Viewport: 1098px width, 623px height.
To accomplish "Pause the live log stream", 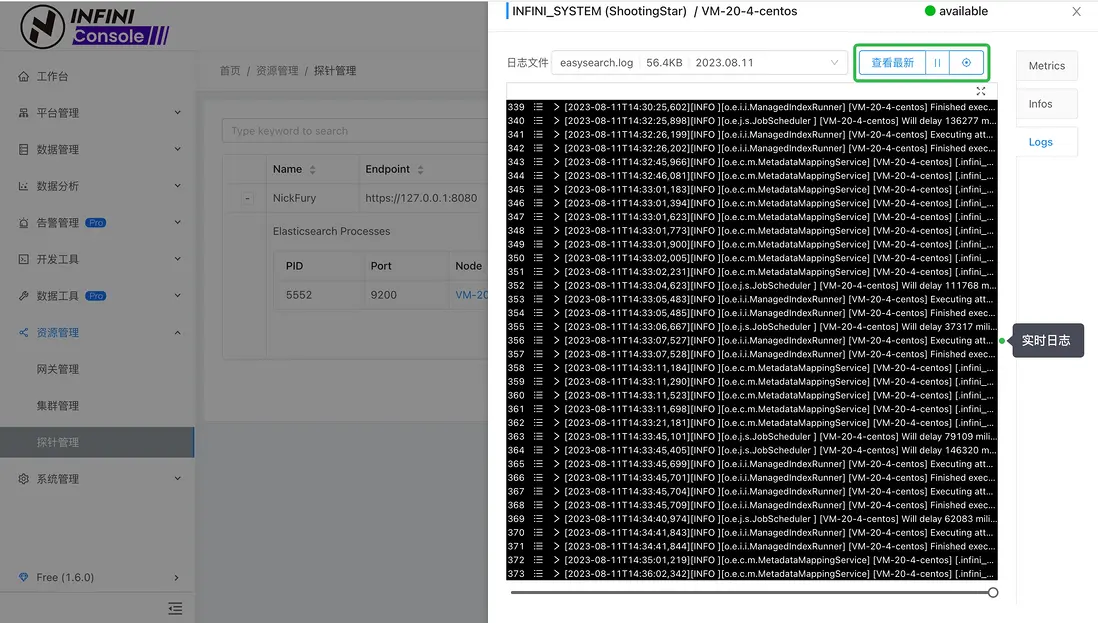I will [937, 63].
